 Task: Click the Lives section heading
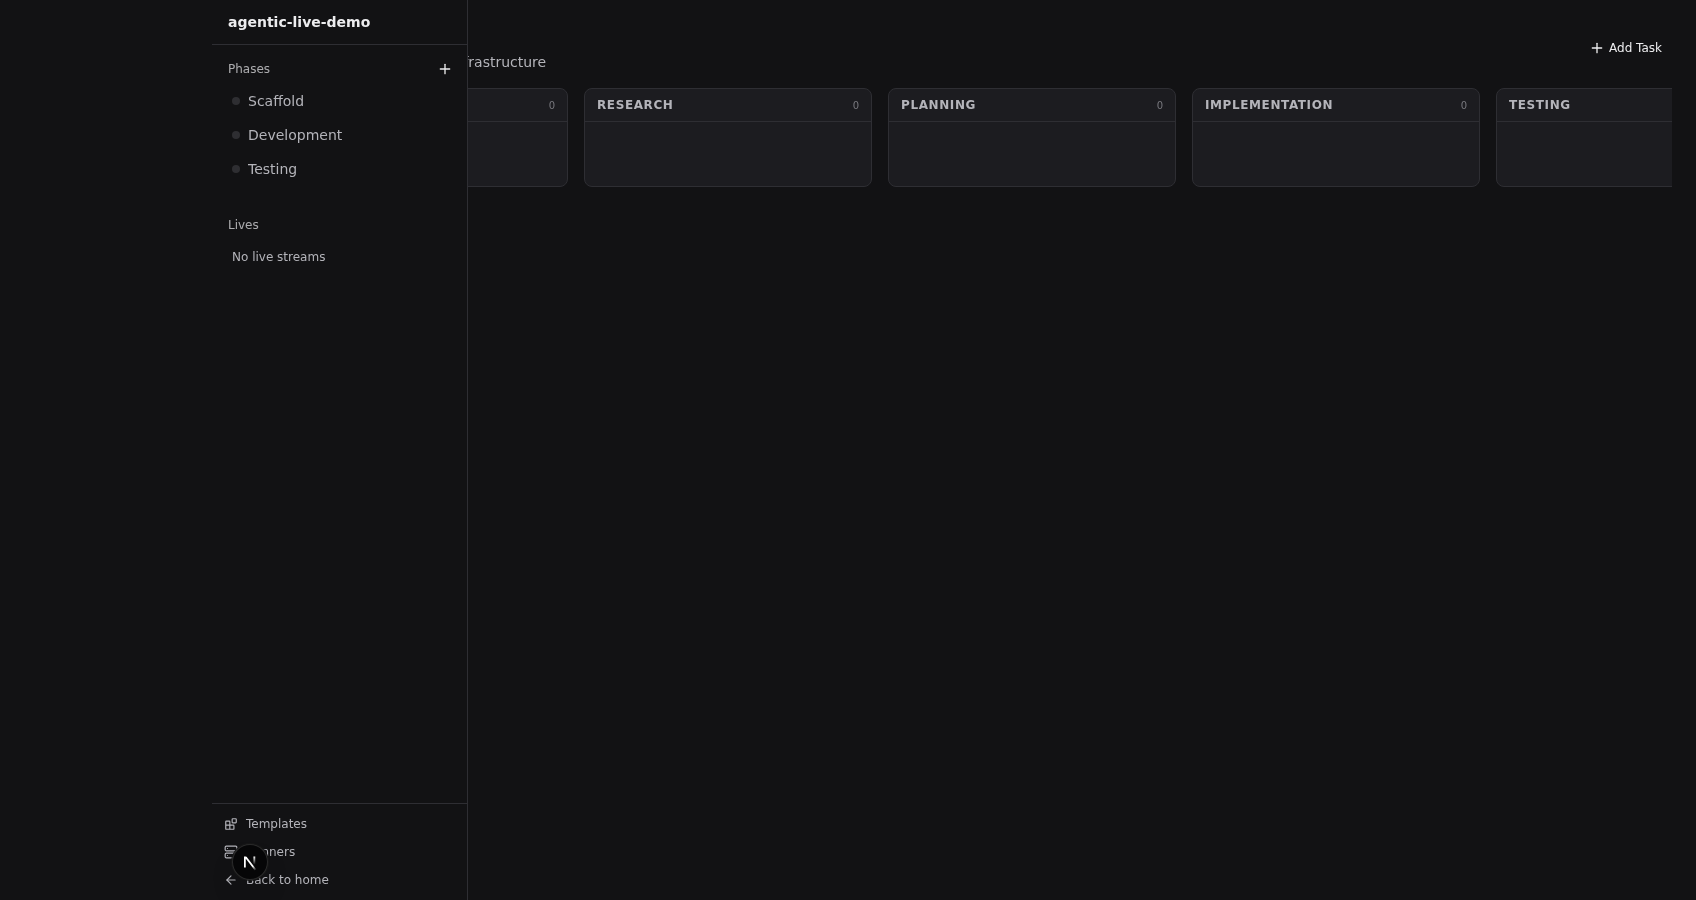pyautogui.click(x=243, y=225)
